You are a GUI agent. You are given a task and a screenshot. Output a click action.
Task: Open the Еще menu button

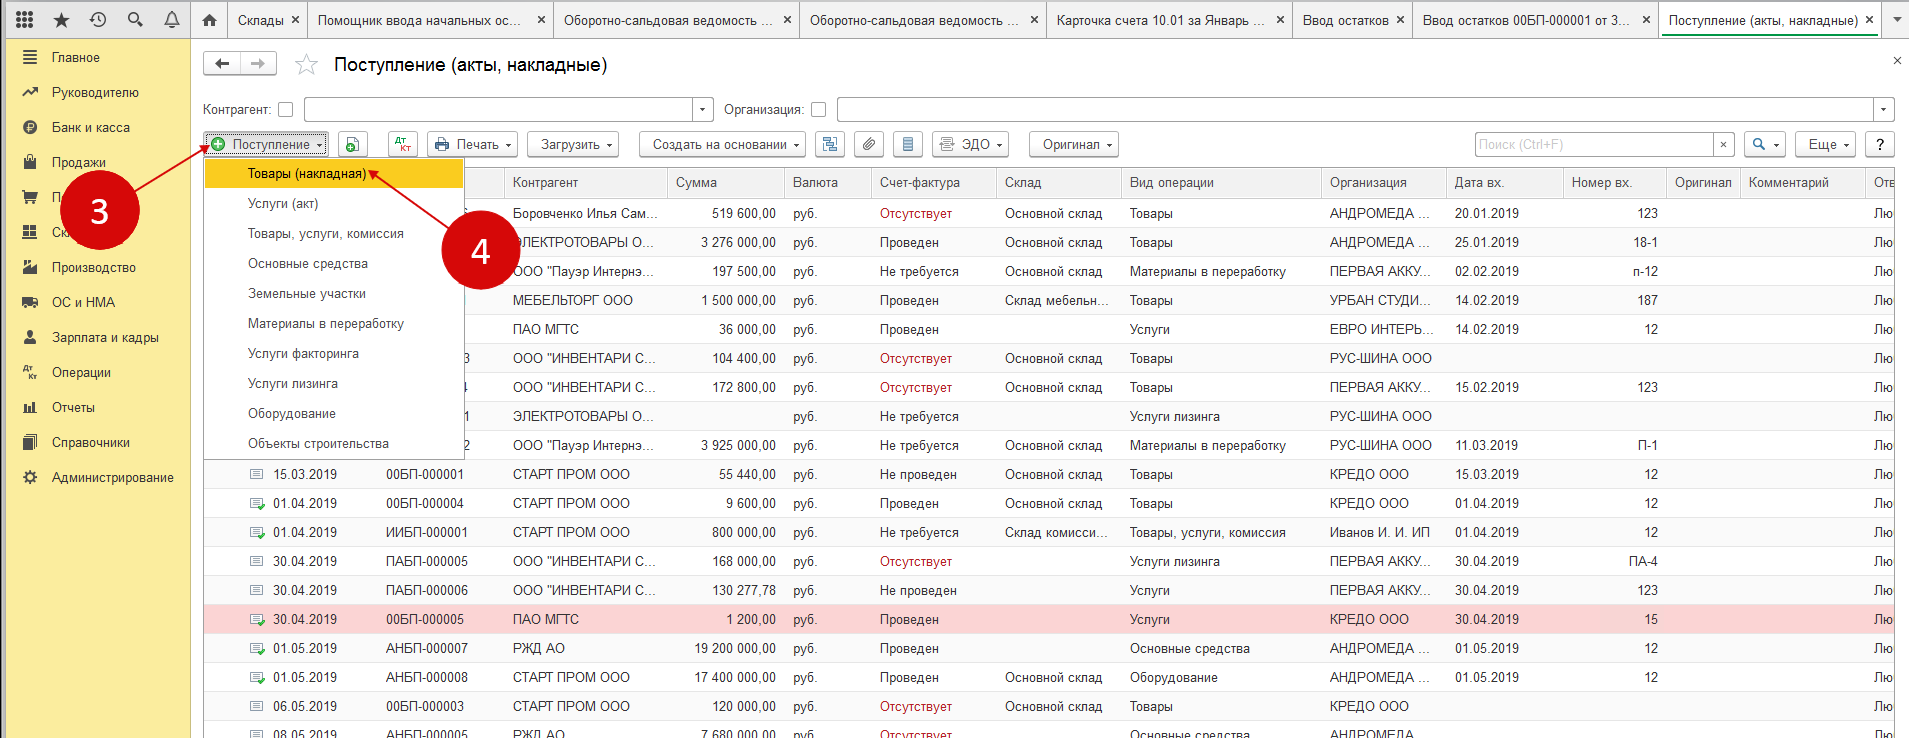click(x=1826, y=144)
